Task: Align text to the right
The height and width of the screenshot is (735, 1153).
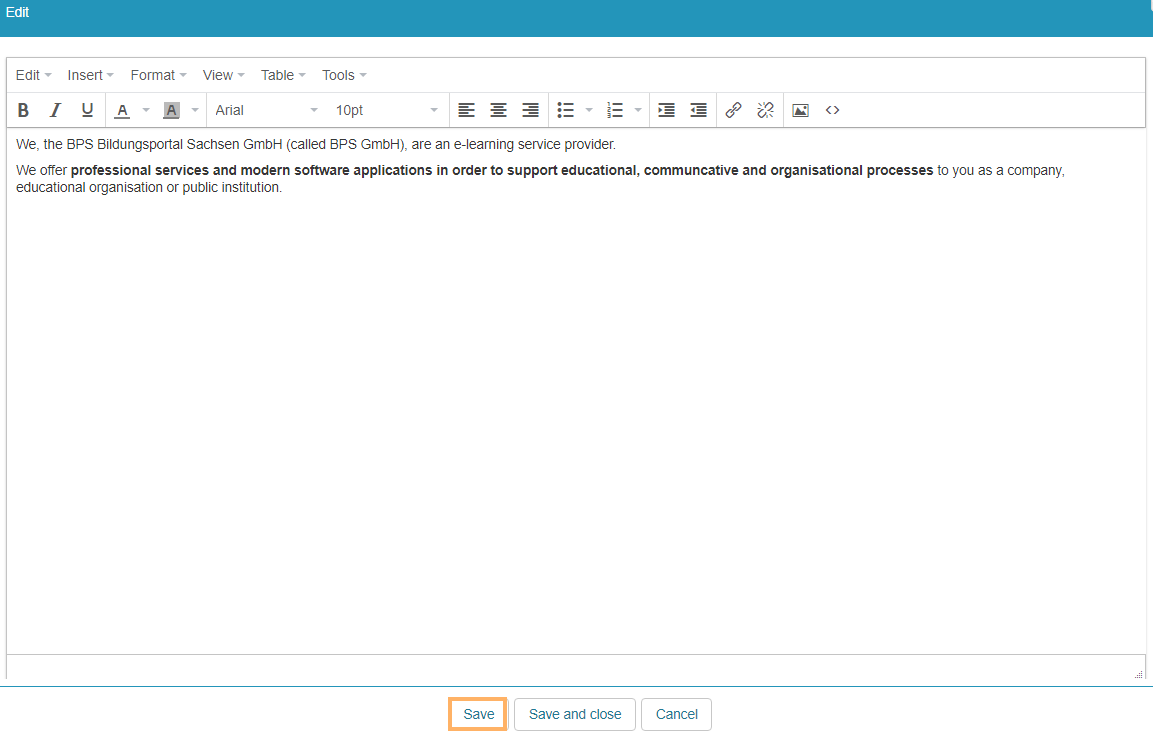Action: coord(530,110)
